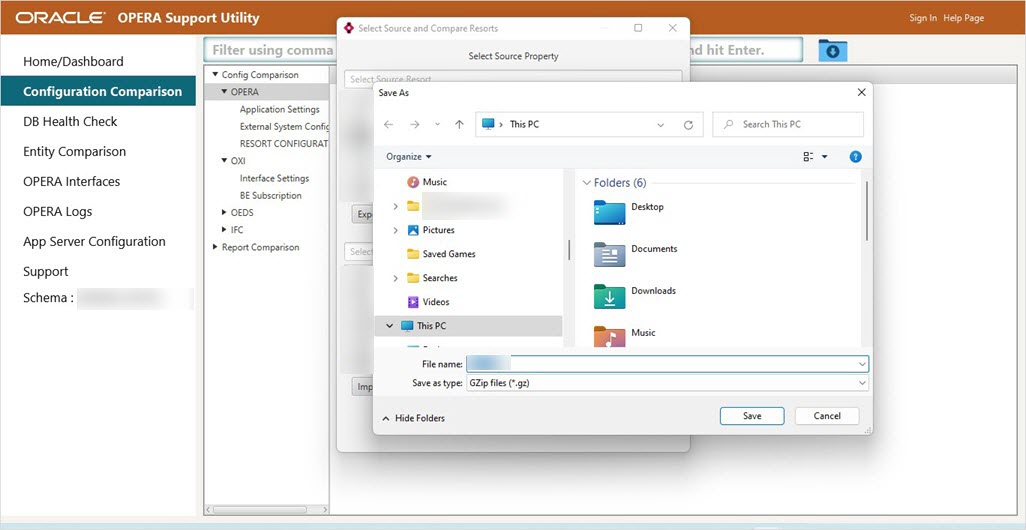The height and width of the screenshot is (530, 1026).
Task: Expand the IFC tree node
Action: [x=224, y=230]
